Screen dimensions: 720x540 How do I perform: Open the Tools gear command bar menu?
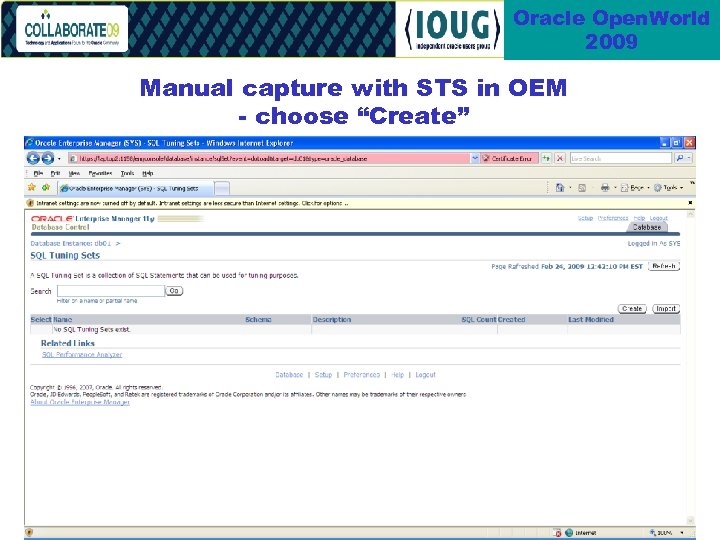click(669, 188)
